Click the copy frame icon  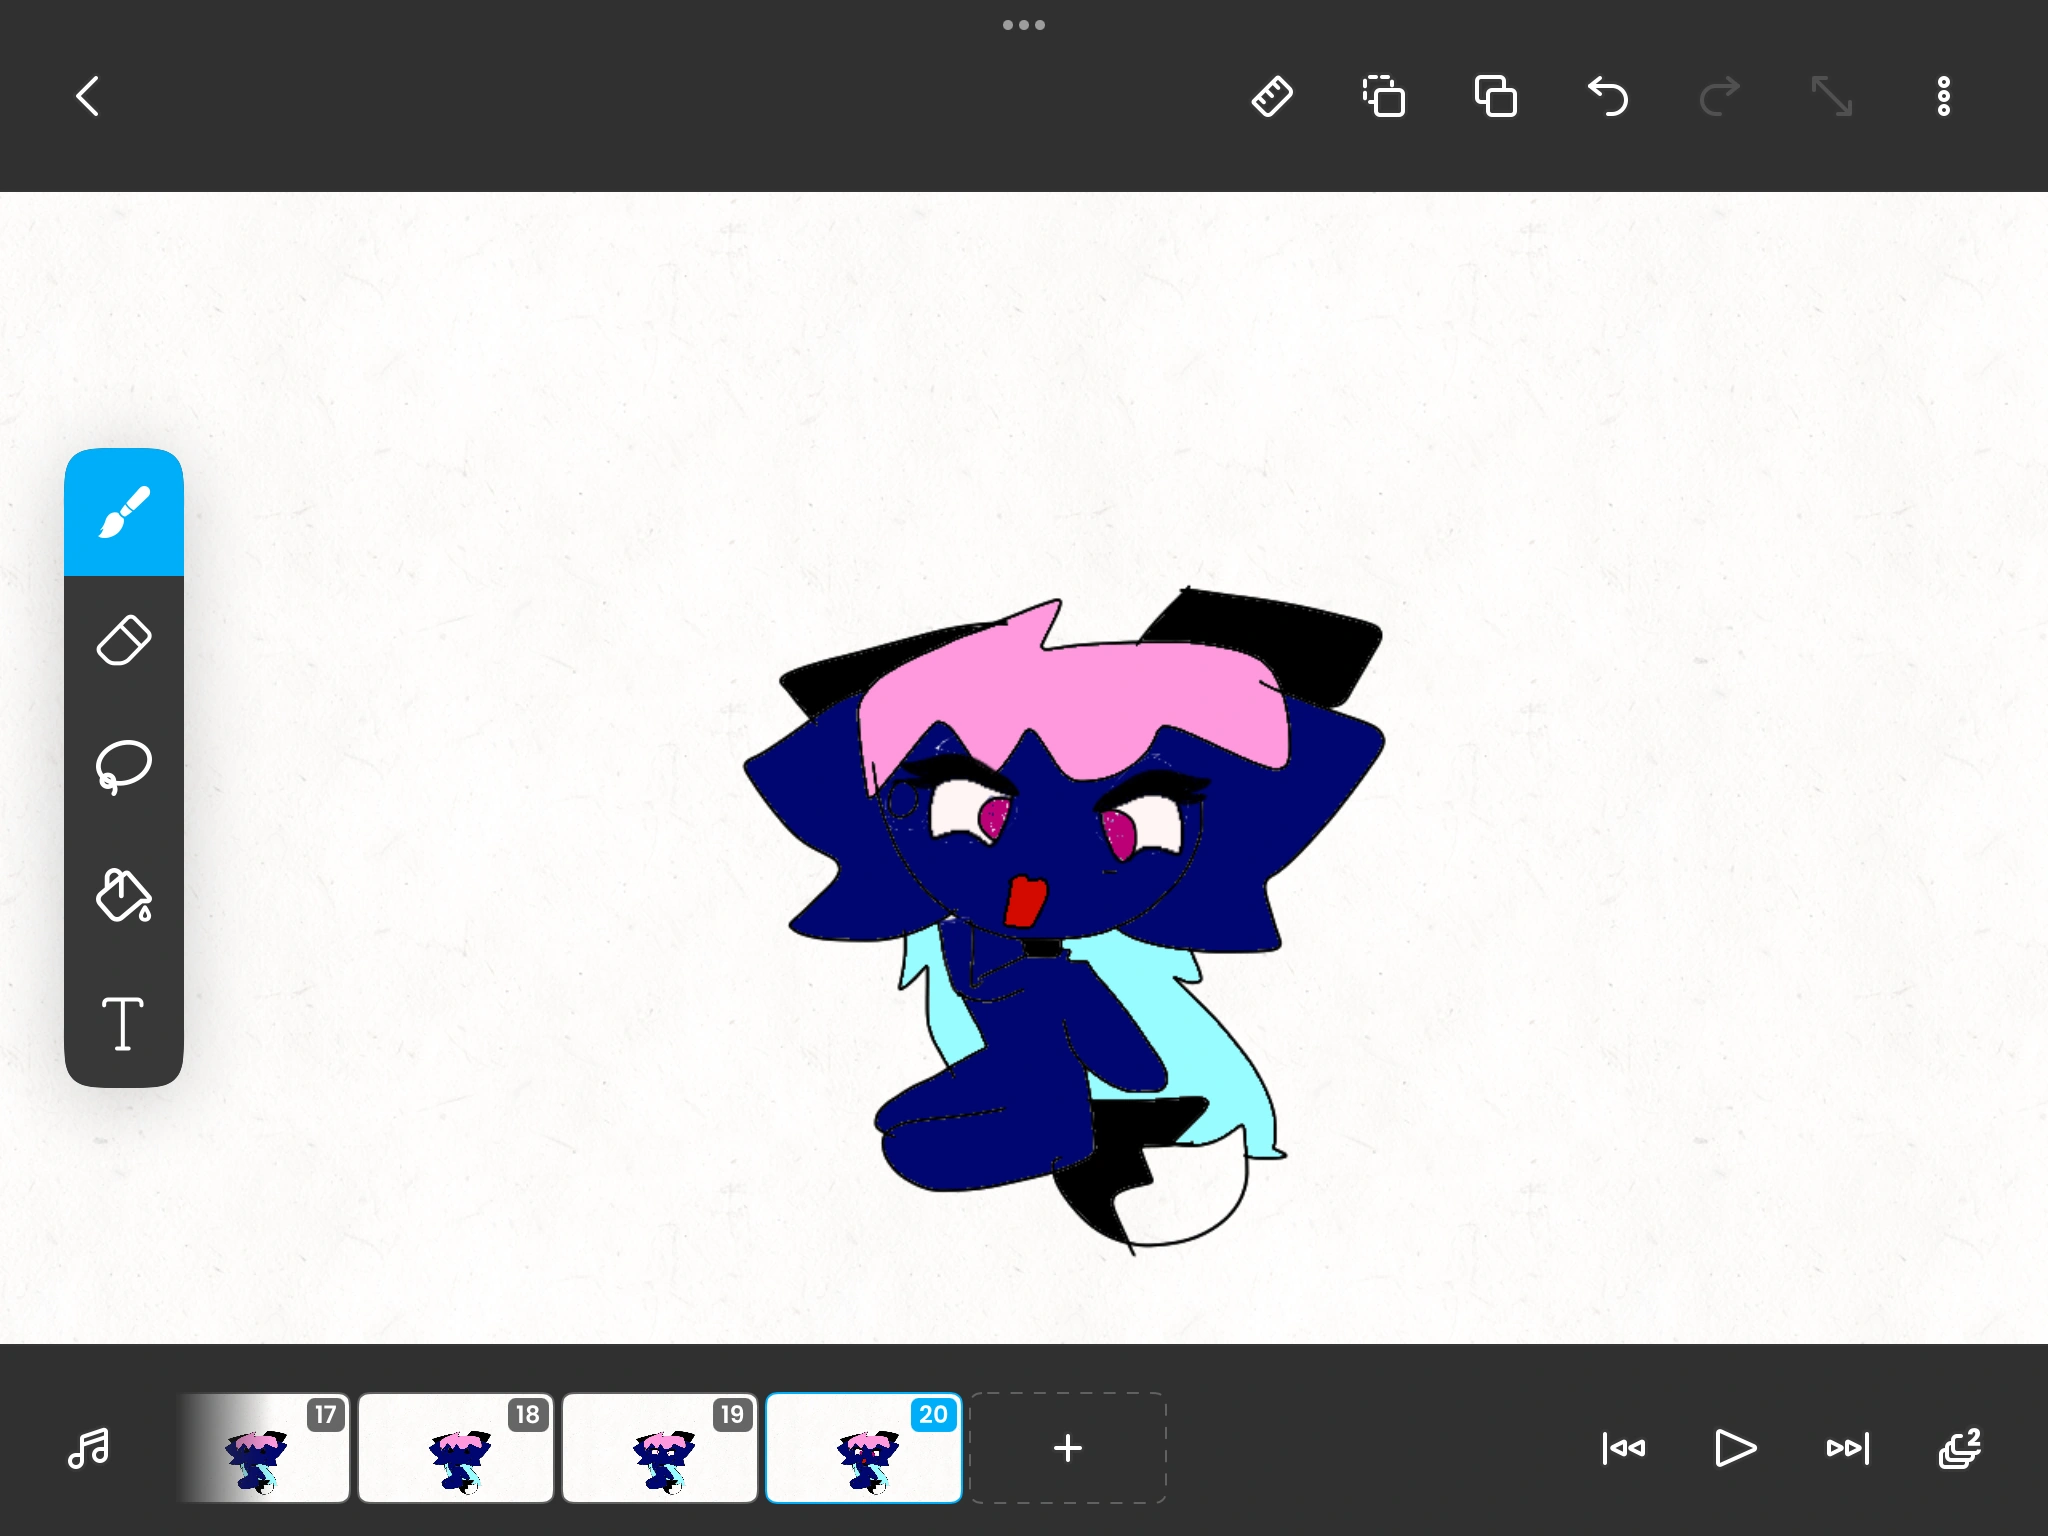point(1384,97)
